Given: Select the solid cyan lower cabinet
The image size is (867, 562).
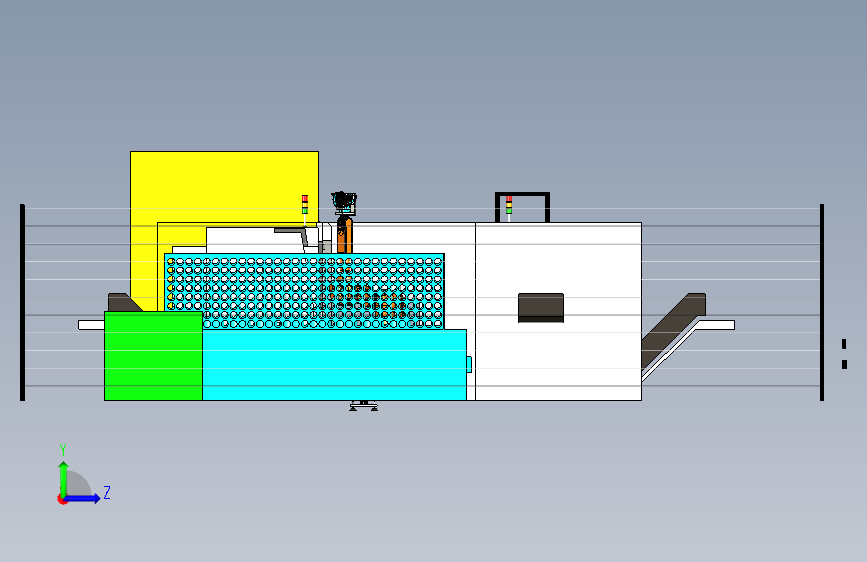Looking at the screenshot, I should (x=334, y=365).
